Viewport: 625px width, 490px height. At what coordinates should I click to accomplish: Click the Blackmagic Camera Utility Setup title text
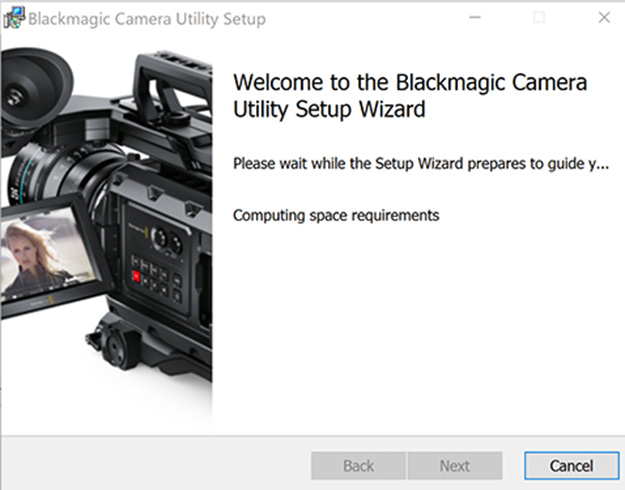coord(147,19)
